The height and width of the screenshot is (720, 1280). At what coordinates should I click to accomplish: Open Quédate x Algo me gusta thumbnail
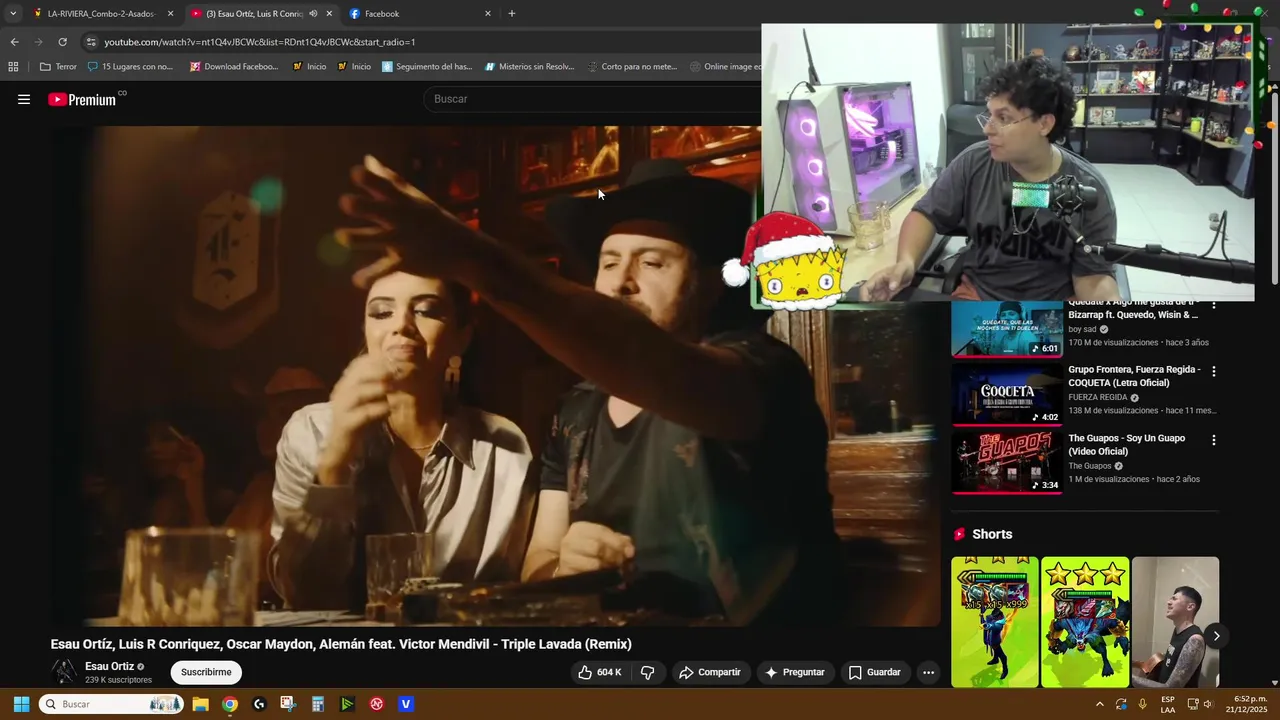pos(1007,328)
